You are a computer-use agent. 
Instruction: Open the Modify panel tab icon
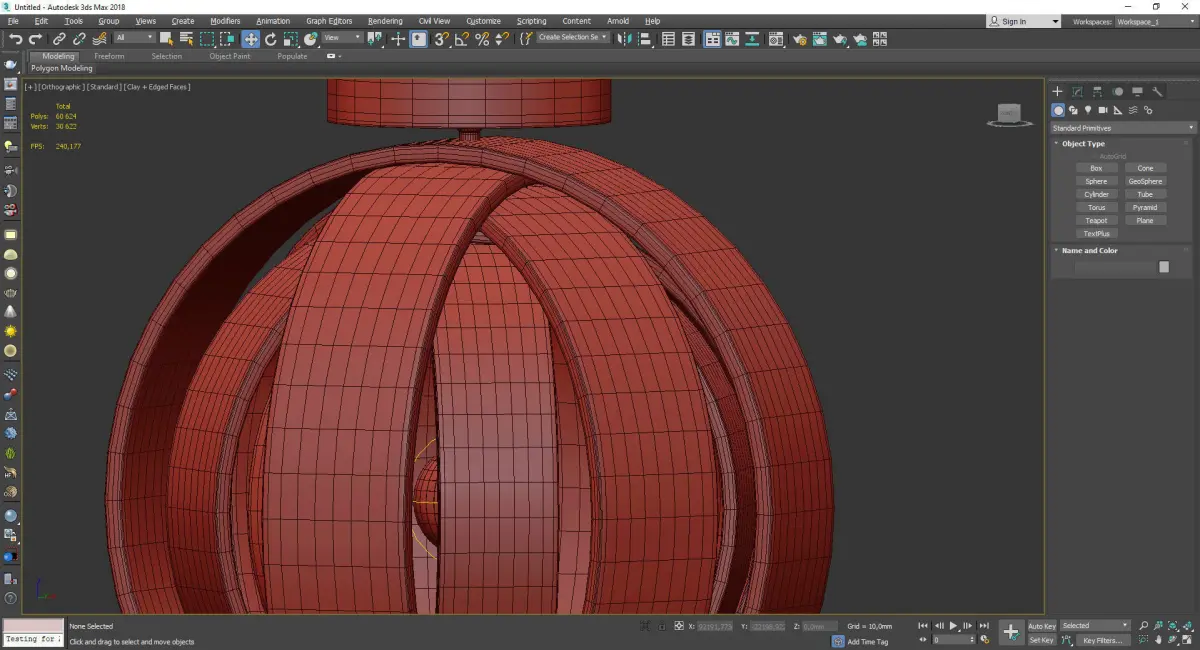click(x=1077, y=91)
